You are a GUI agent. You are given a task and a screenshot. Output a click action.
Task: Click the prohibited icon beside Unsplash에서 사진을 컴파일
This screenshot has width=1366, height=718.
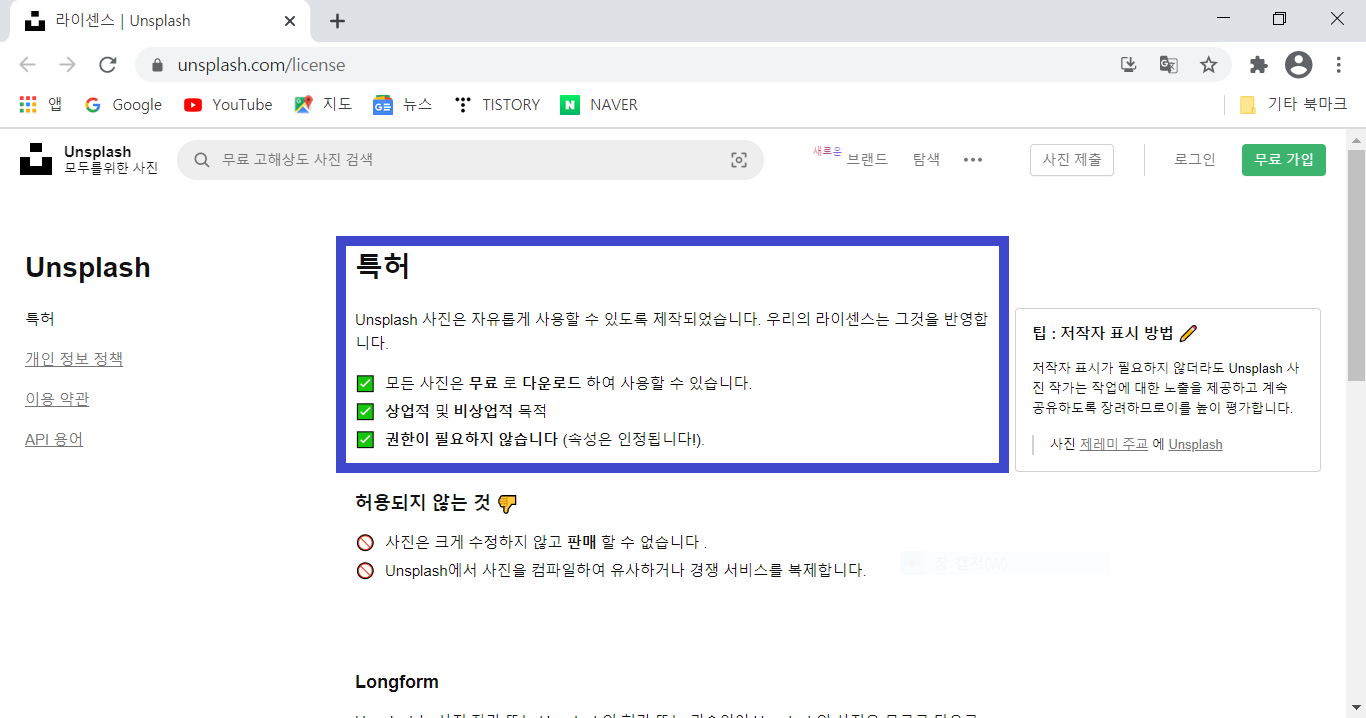click(x=365, y=570)
